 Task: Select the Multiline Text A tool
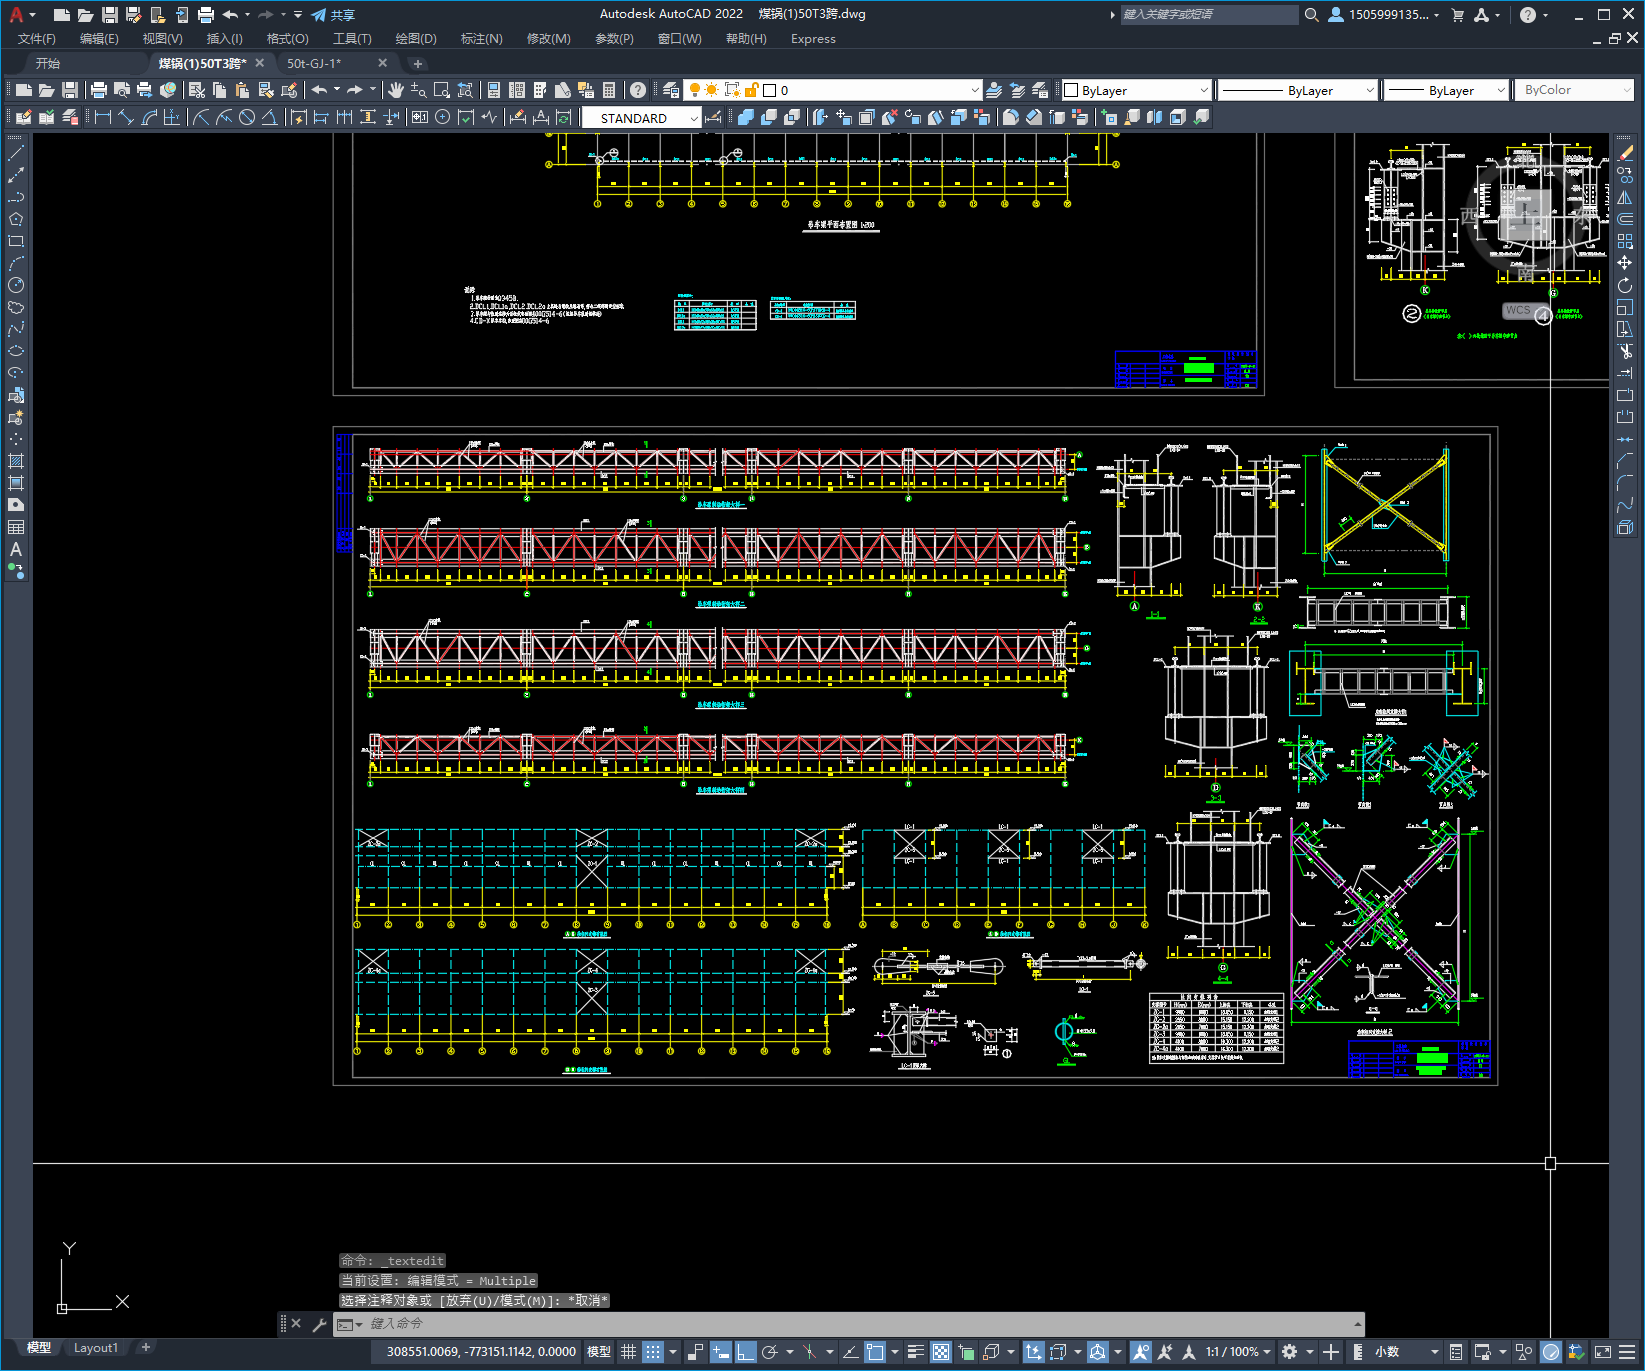click(x=16, y=549)
